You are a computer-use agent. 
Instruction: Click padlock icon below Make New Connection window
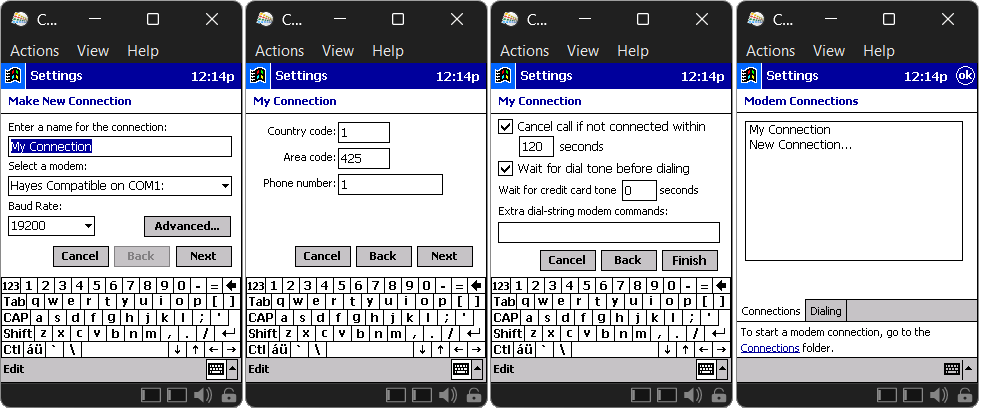(x=229, y=395)
